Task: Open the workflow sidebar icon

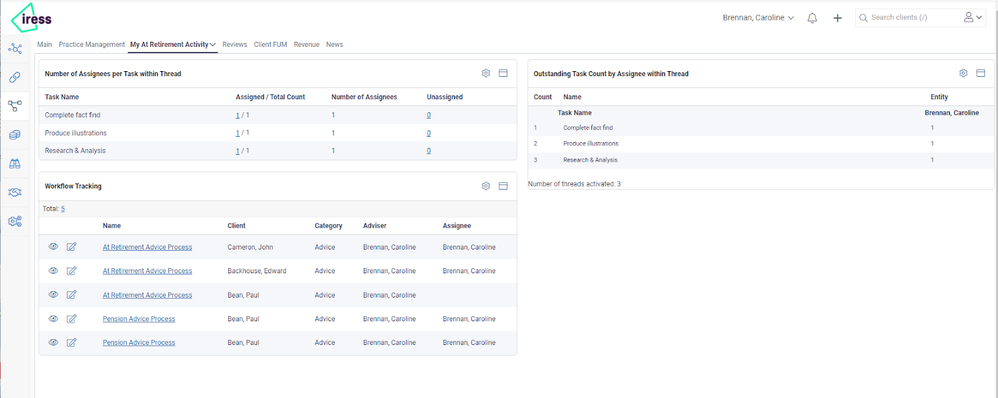Action: 15,106
